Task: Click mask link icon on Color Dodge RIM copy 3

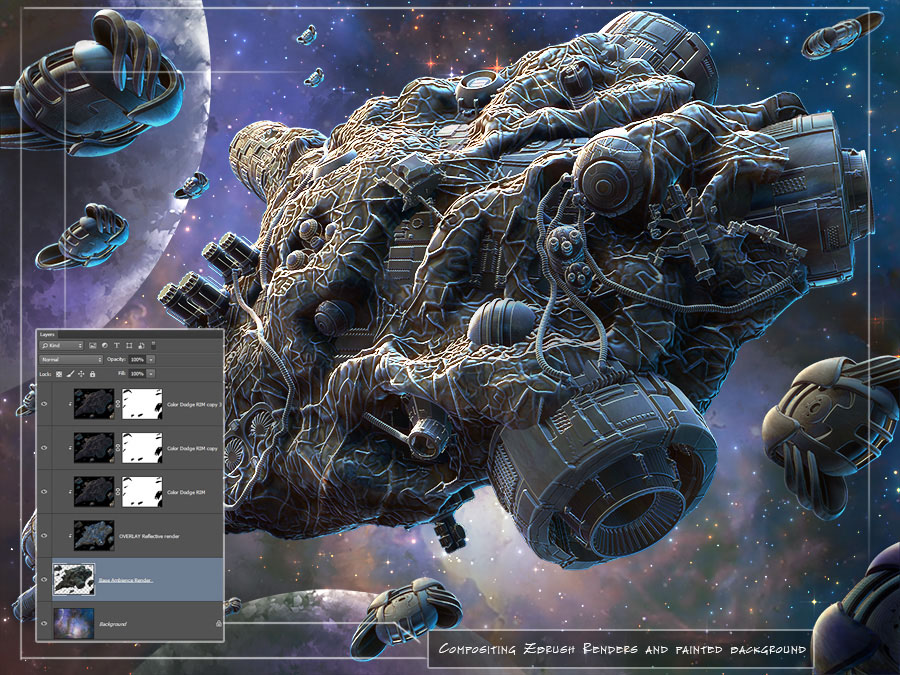Action: 118,404
